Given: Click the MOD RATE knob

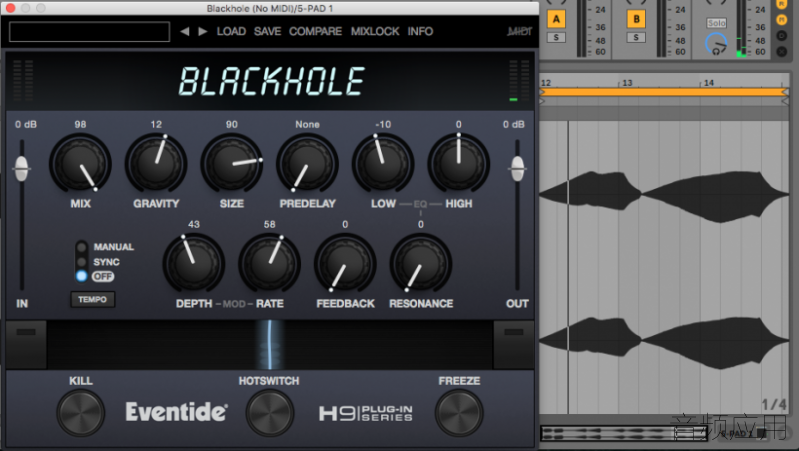Looking at the screenshot, I should pyautogui.click(x=270, y=264).
